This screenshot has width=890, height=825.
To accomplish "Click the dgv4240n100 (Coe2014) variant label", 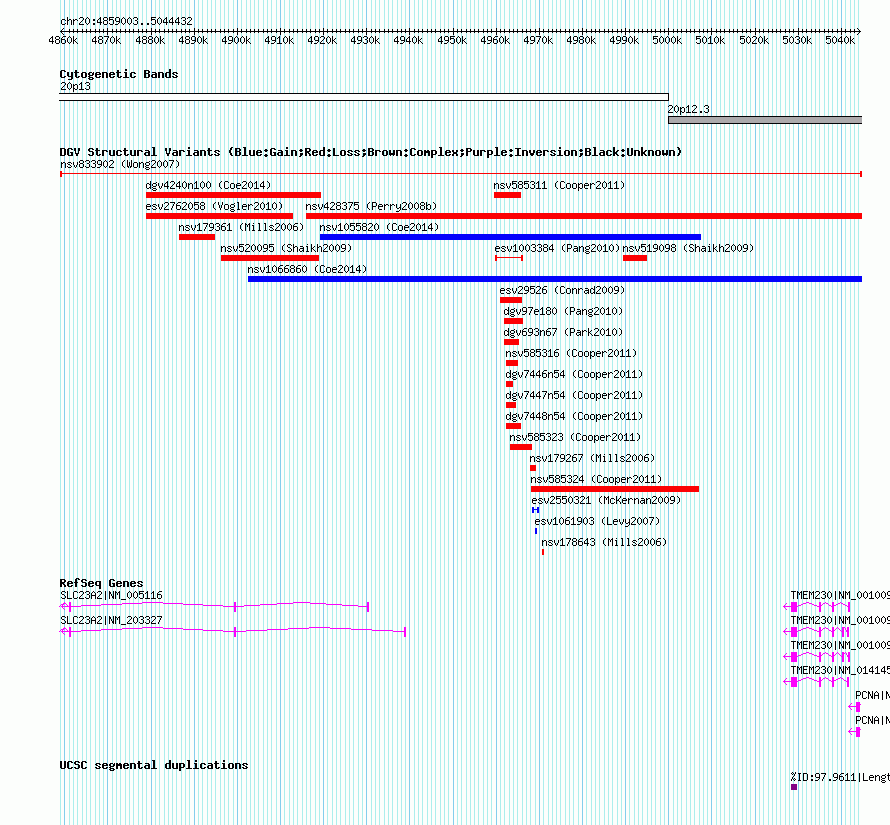I will 208,186.
